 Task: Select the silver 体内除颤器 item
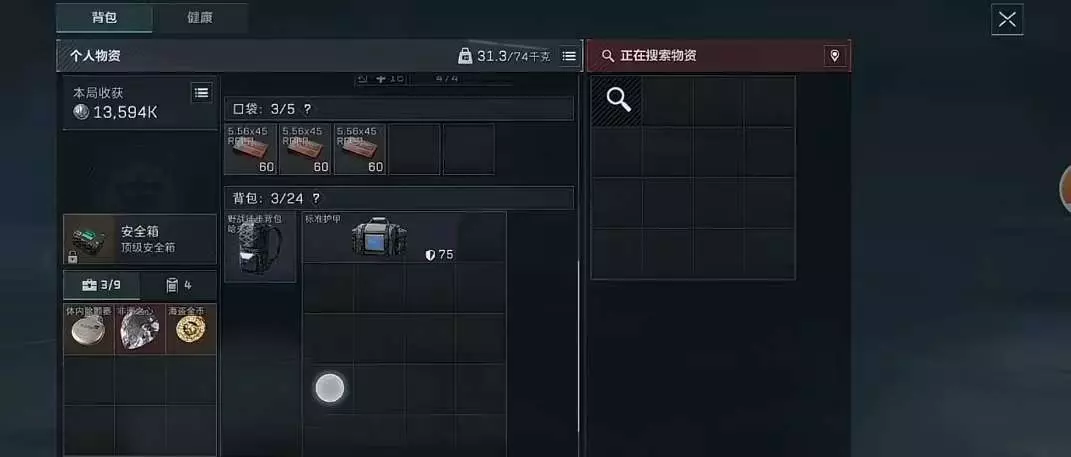tap(89, 329)
